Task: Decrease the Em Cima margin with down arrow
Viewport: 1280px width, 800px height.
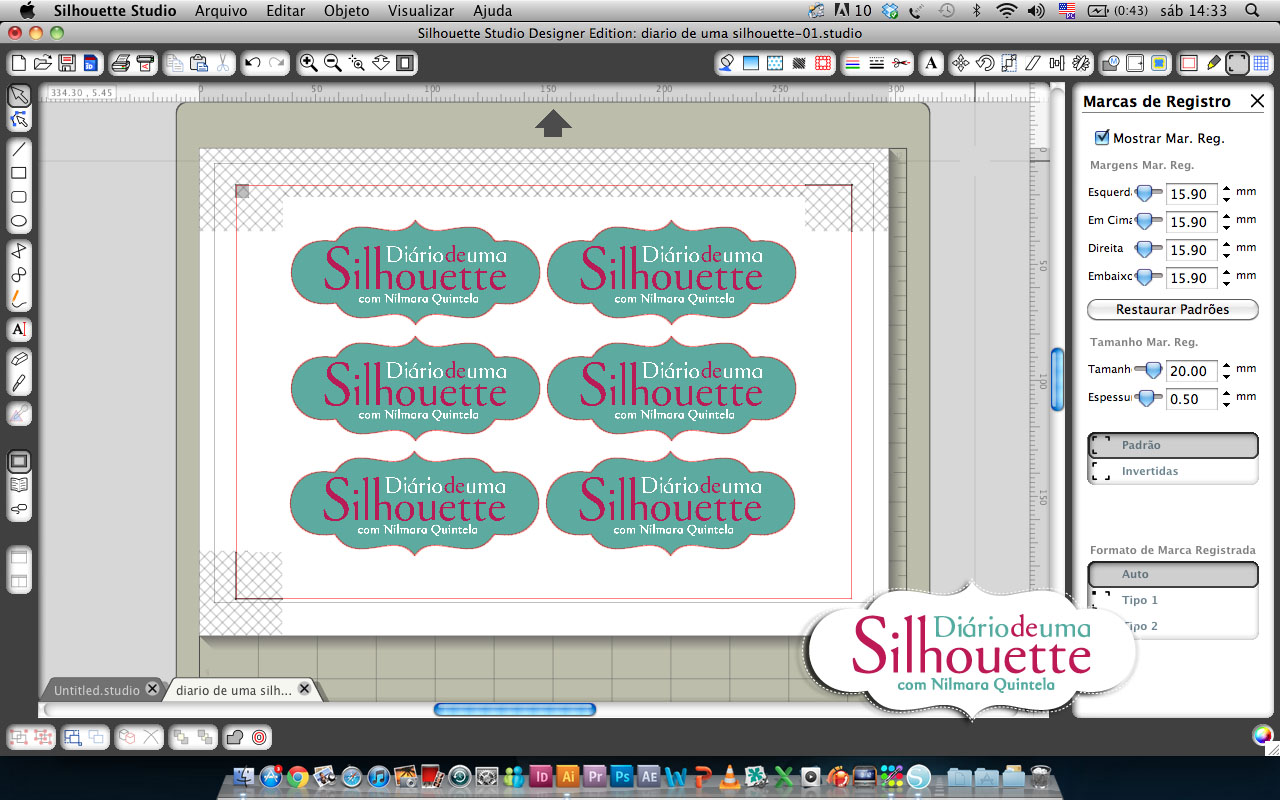Action: click(1226, 228)
